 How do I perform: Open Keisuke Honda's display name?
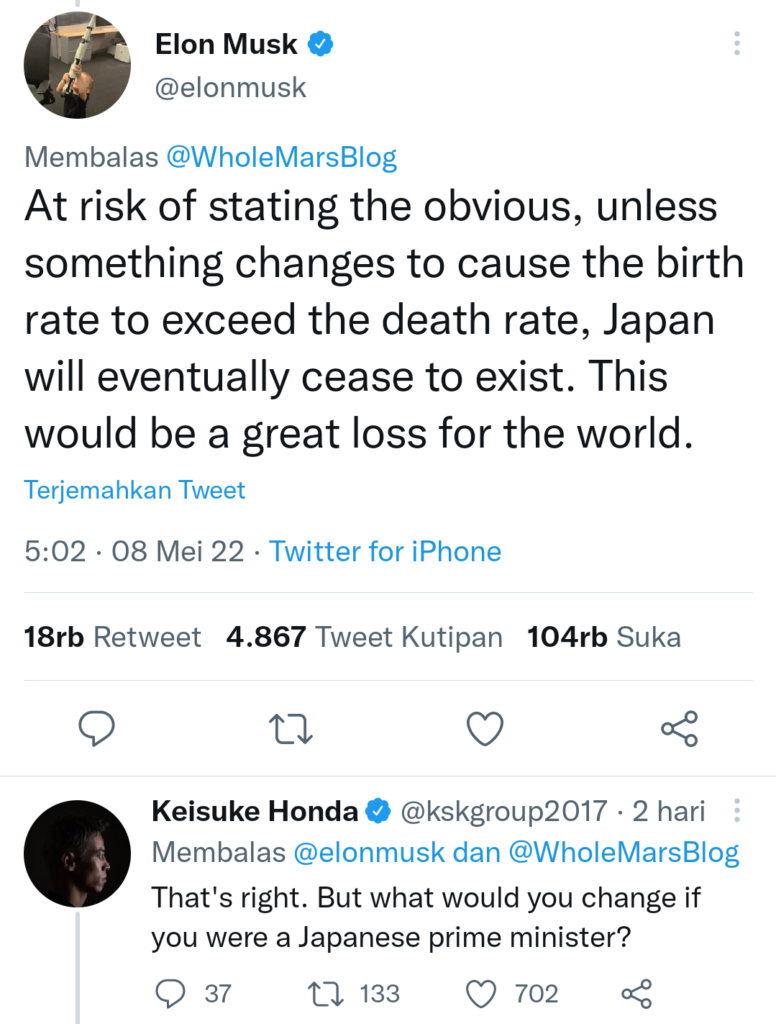click(254, 811)
